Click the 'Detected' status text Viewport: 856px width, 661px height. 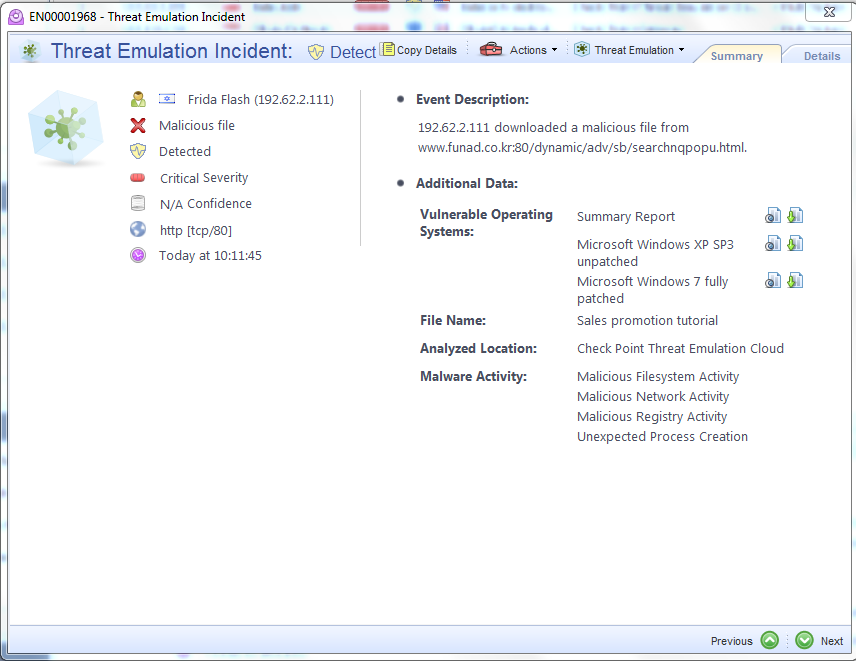pos(185,151)
